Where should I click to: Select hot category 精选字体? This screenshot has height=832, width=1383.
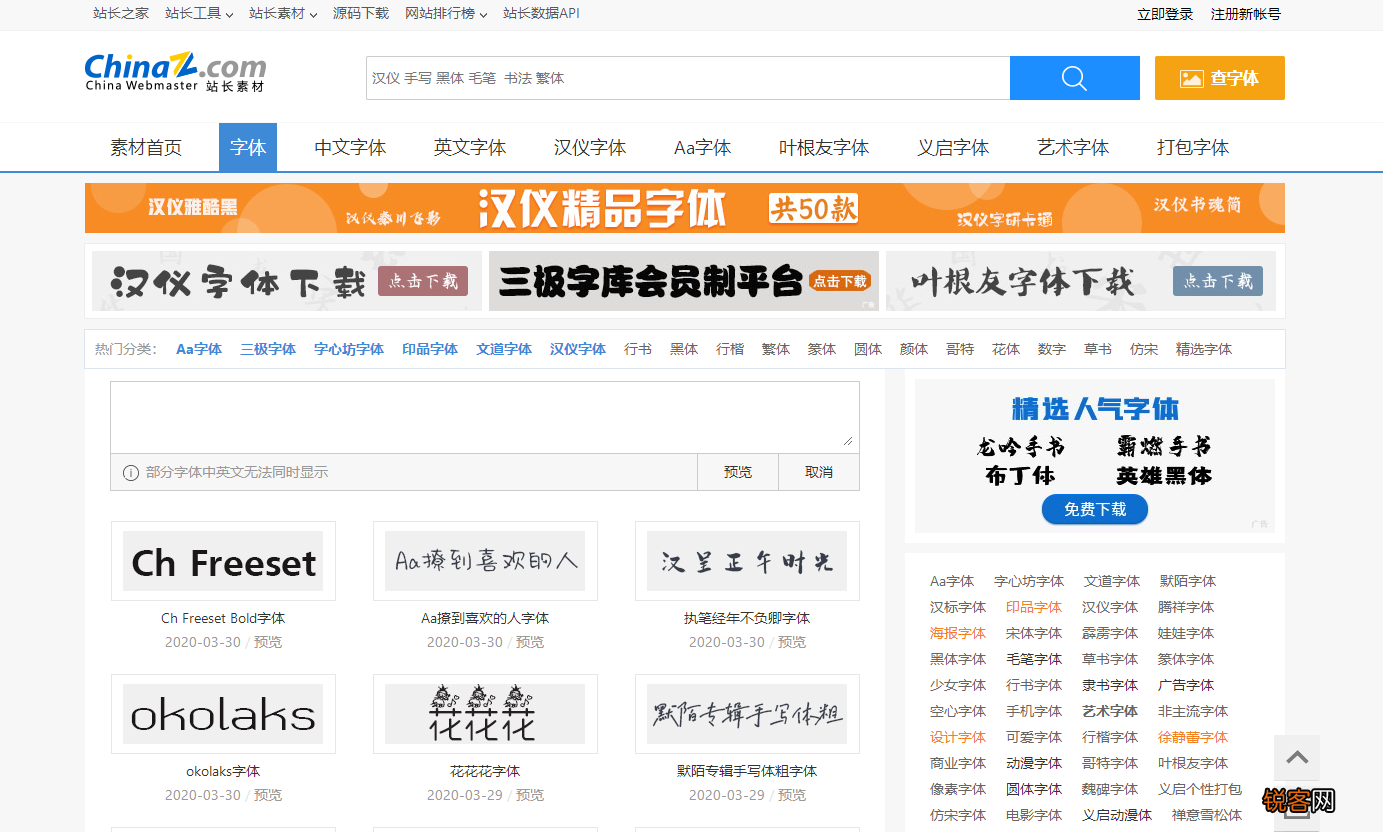1204,349
